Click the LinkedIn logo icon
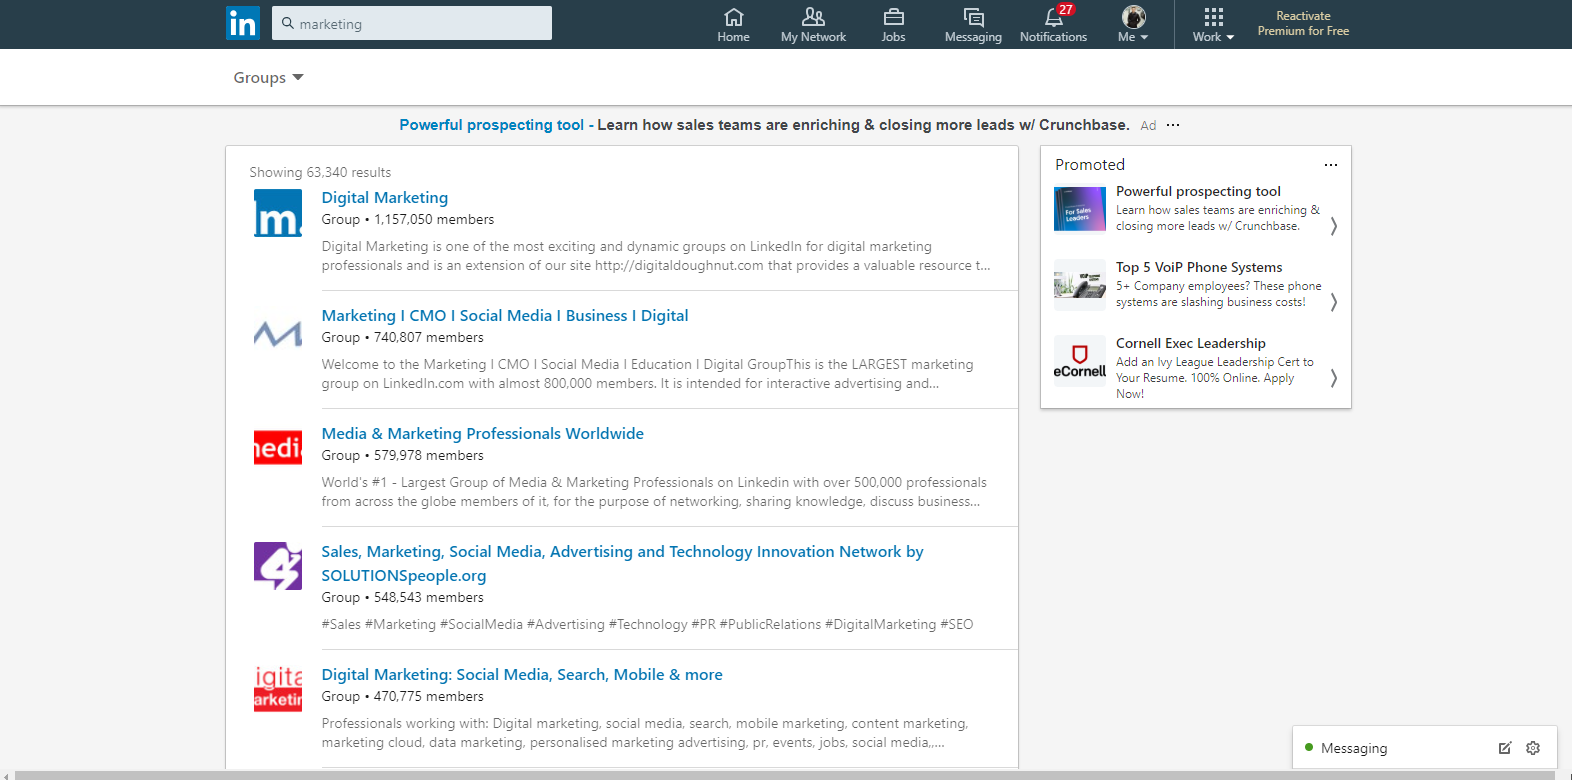The width and height of the screenshot is (1572, 780). (243, 23)
